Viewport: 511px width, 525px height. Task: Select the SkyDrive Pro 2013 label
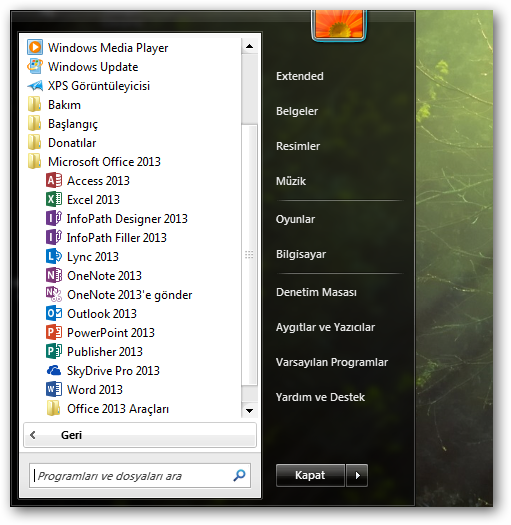(113, 371)
